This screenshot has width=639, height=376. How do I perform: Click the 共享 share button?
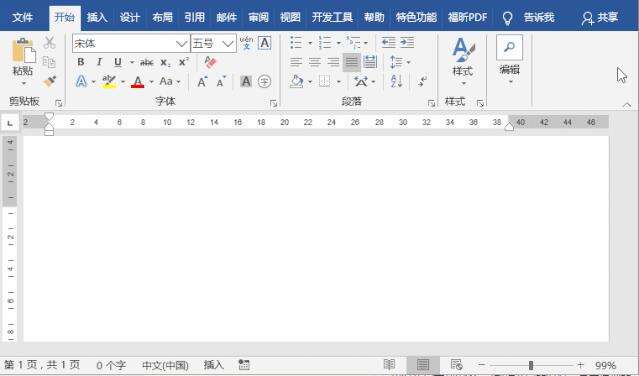600,18
